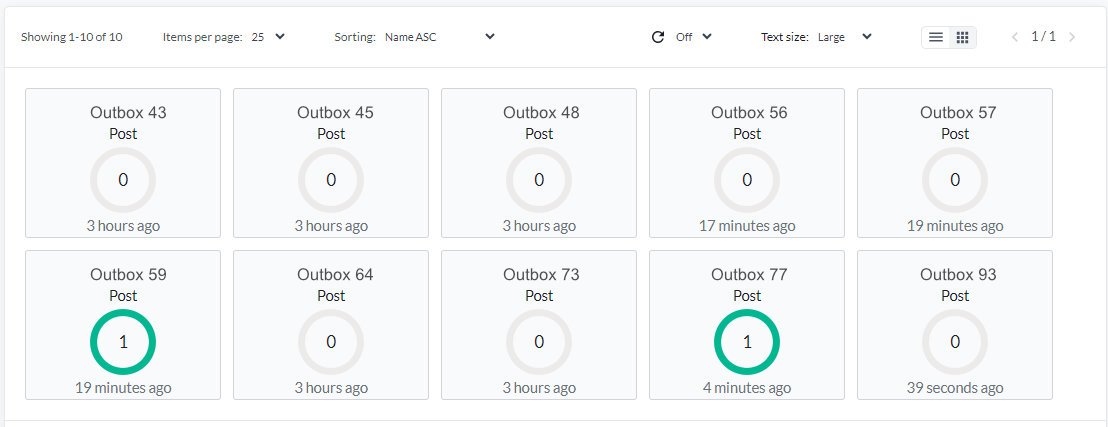The width and height of the screenshot is (1108, 427).
Task: Click the "Showing 1-10 of 10" text
Action: point(71,37)
